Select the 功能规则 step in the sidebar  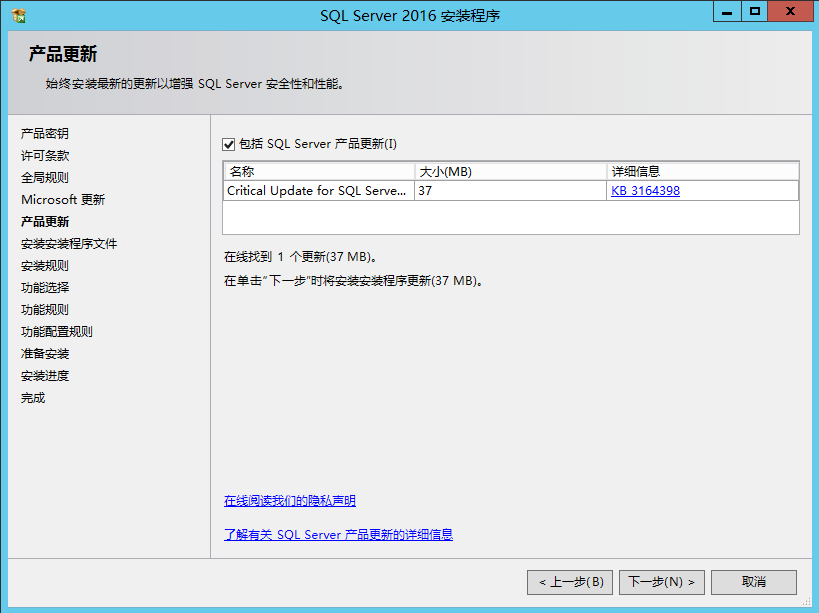click(45, 310)
